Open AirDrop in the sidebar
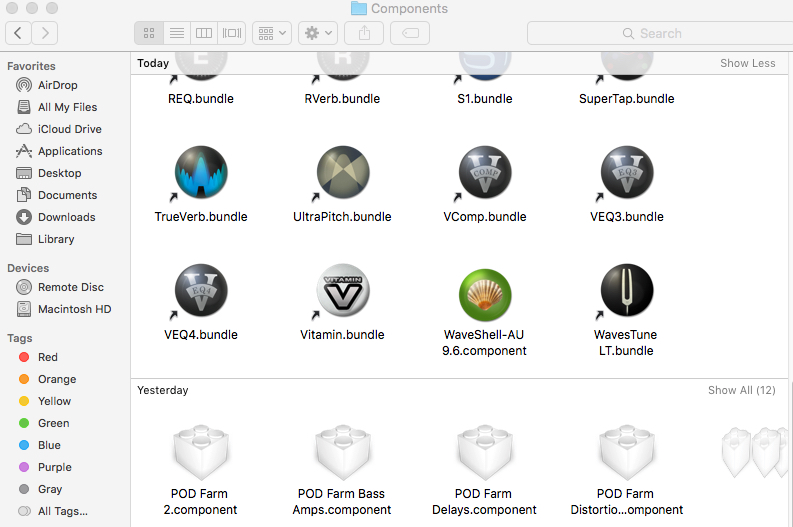 47,85
